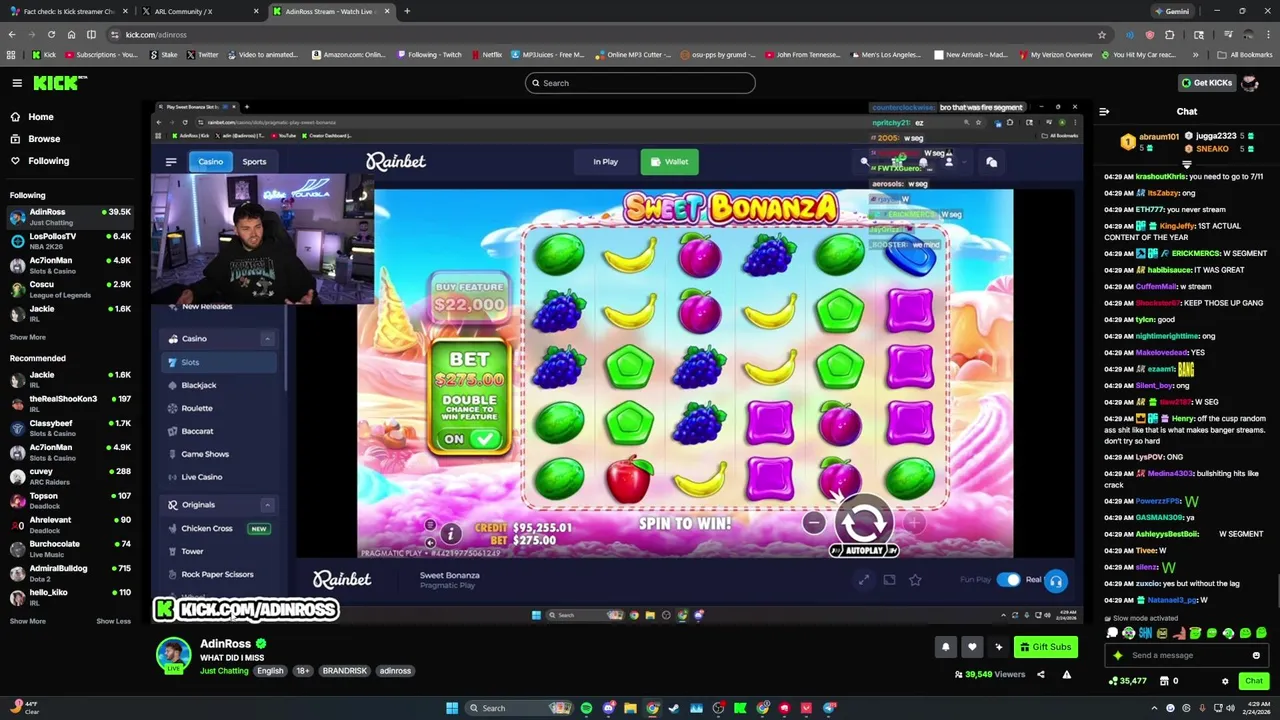Reload the Kick page
1280x720 pixels.
[x=51, y=34]
